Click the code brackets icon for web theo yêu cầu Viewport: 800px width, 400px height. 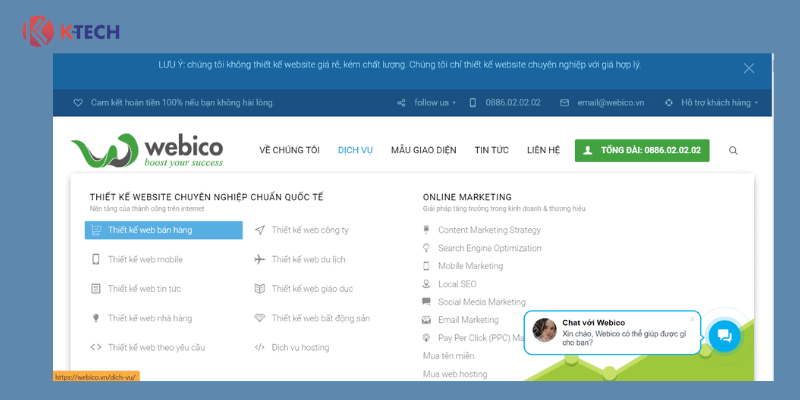pos(96,347)
